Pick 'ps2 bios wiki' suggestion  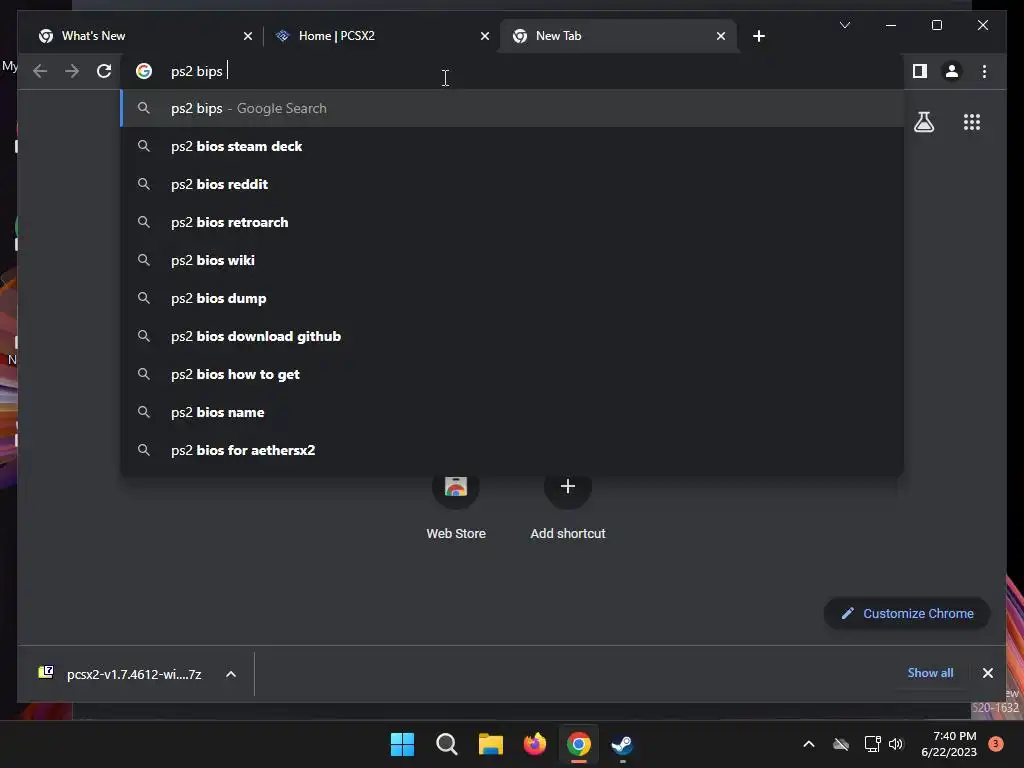pos(512,260)
